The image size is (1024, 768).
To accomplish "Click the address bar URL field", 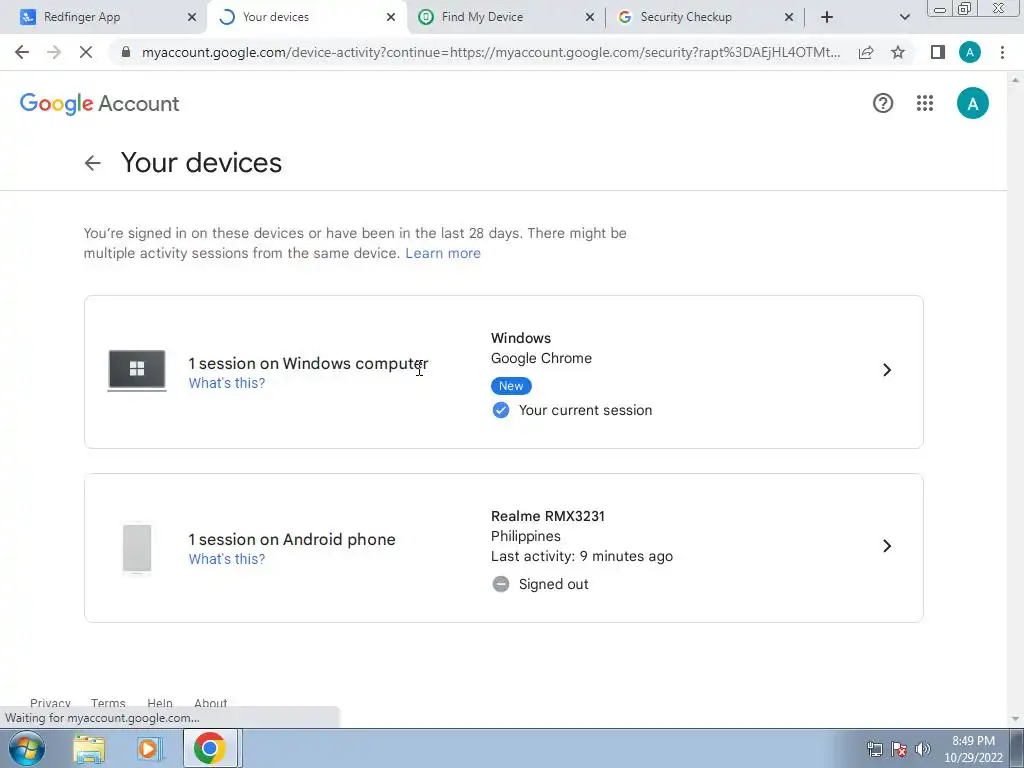I will (x=490, y=52).
